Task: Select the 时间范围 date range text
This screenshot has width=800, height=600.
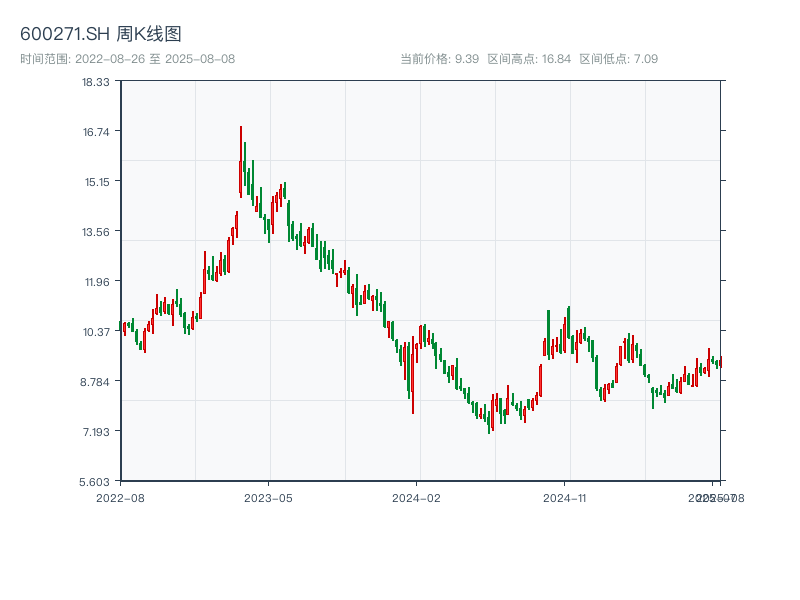Action: coord(127,59)
